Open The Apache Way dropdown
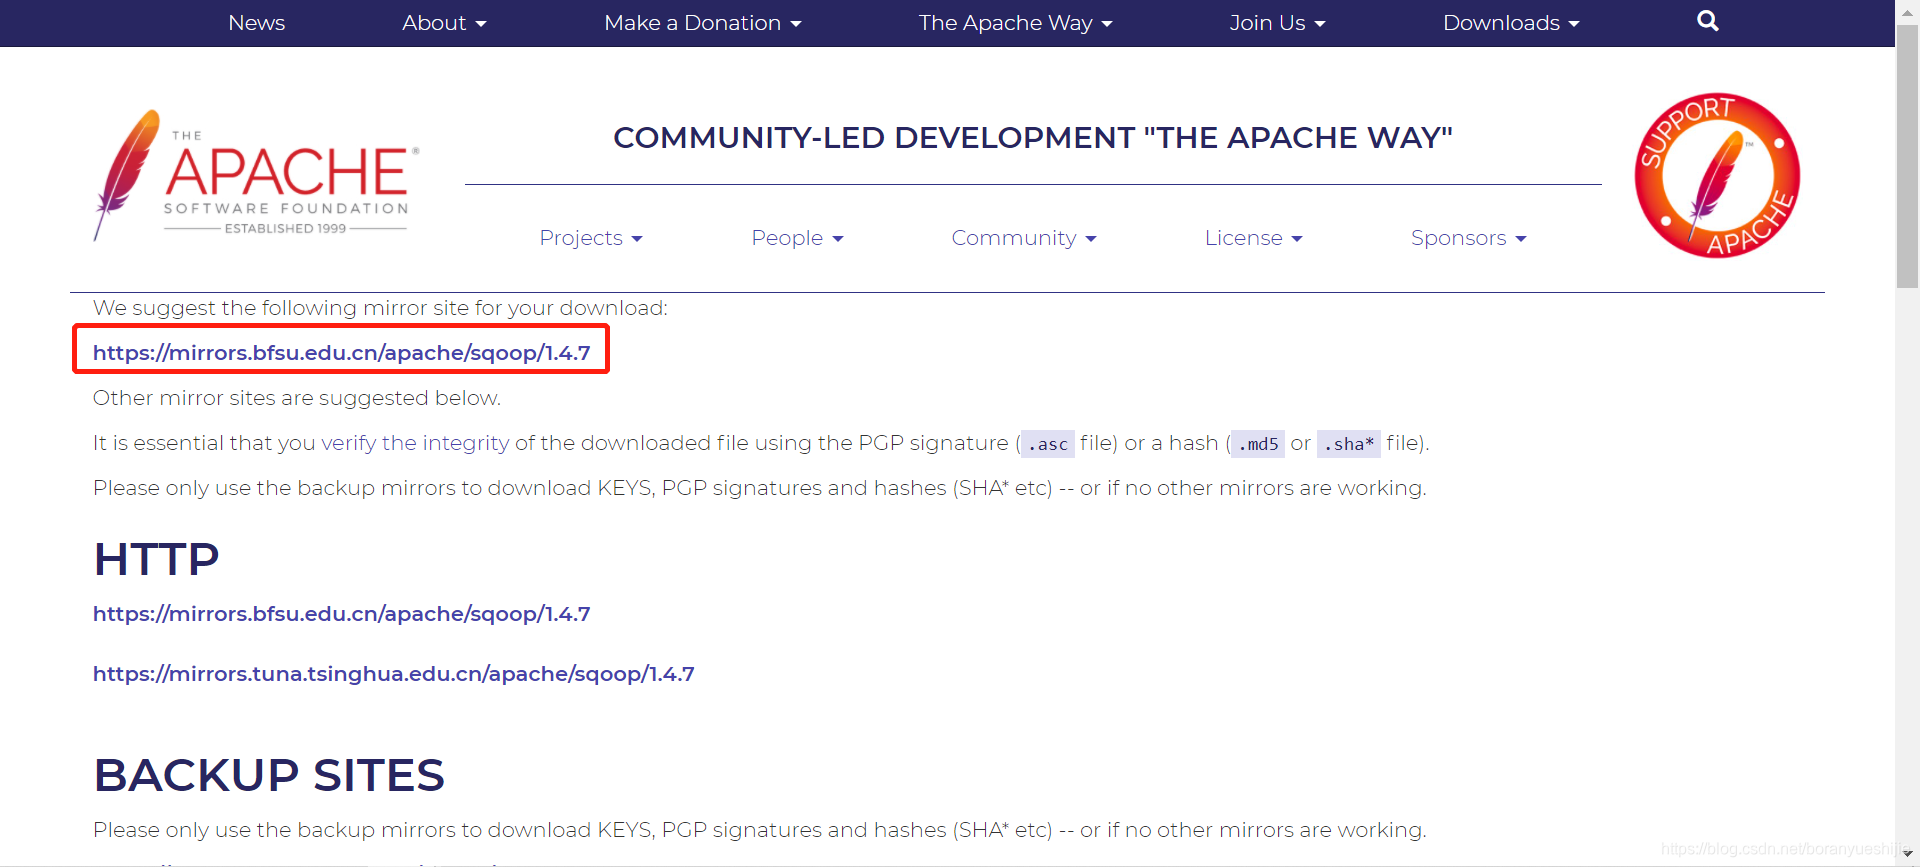 (1015, 22)
